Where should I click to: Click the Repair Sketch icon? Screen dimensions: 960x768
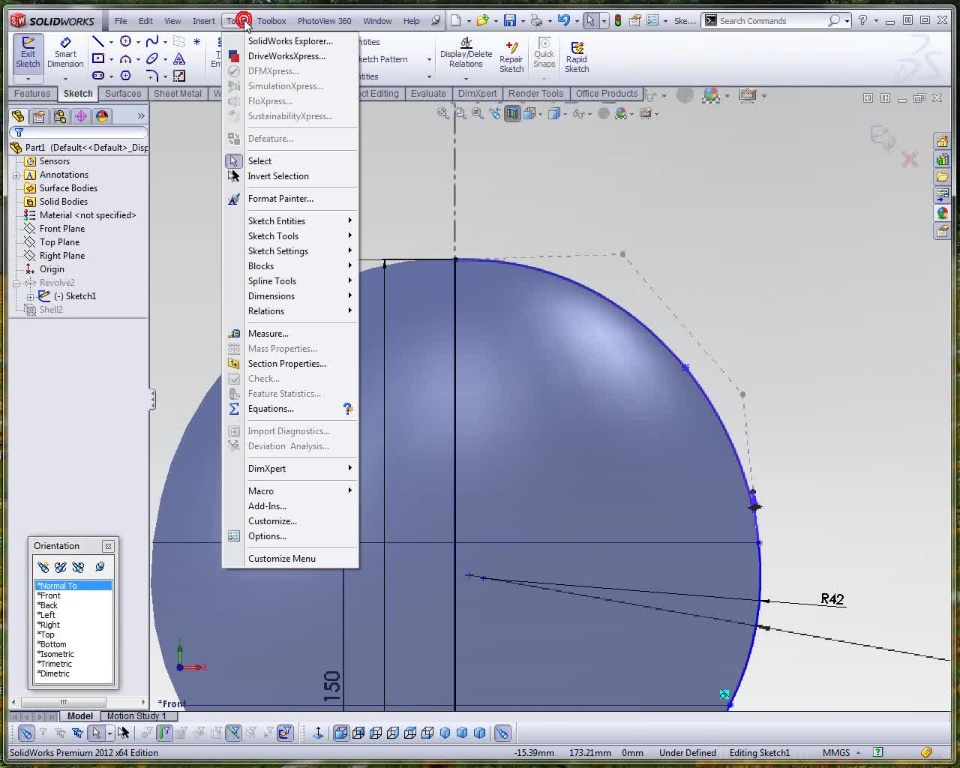[511, 56]
